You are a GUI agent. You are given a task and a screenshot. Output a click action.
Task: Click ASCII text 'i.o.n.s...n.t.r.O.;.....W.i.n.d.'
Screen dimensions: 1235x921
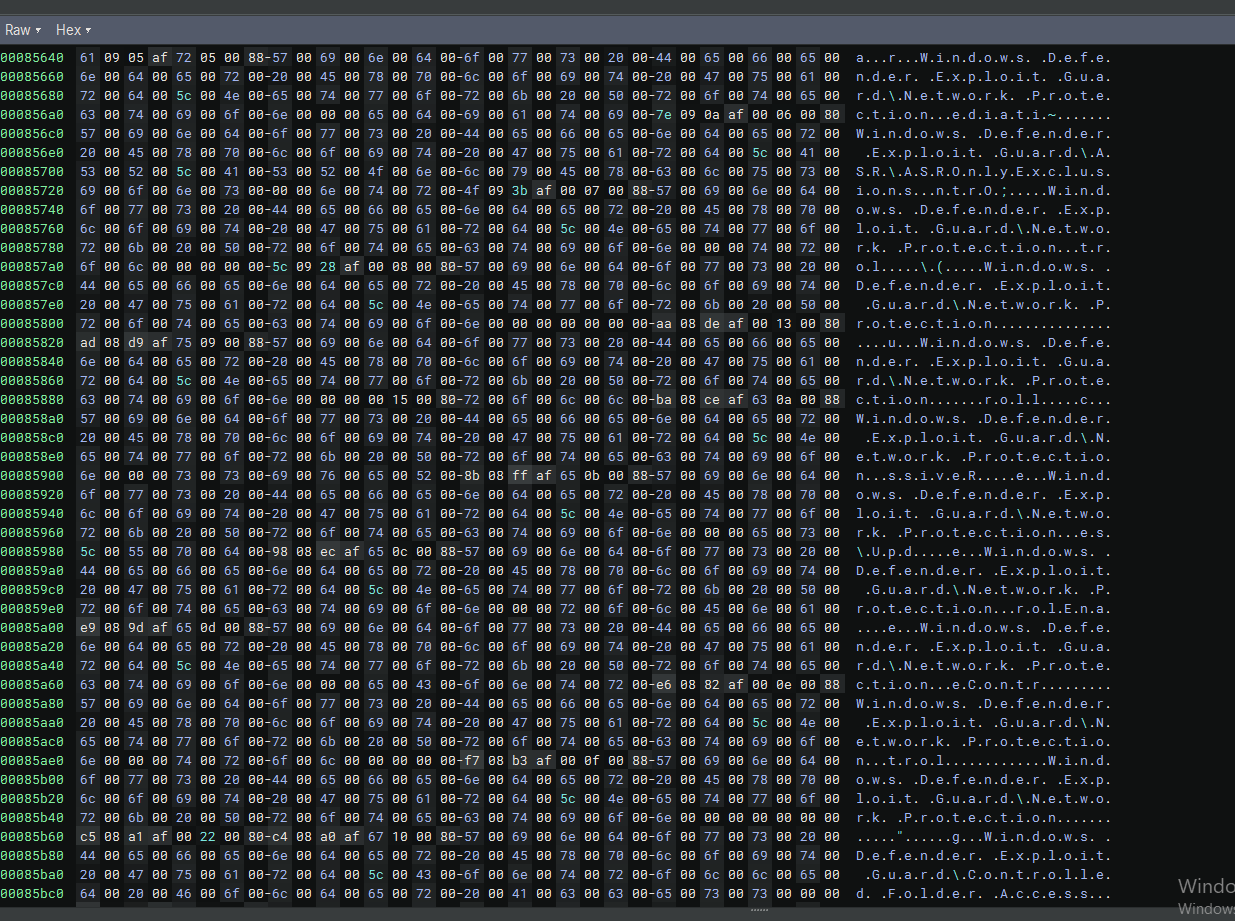983,190
